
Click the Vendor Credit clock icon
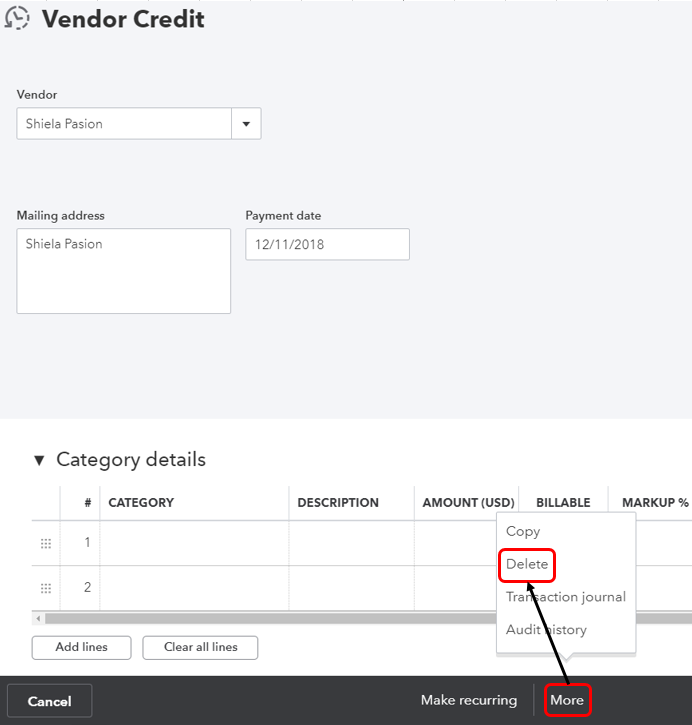(17, 19)
